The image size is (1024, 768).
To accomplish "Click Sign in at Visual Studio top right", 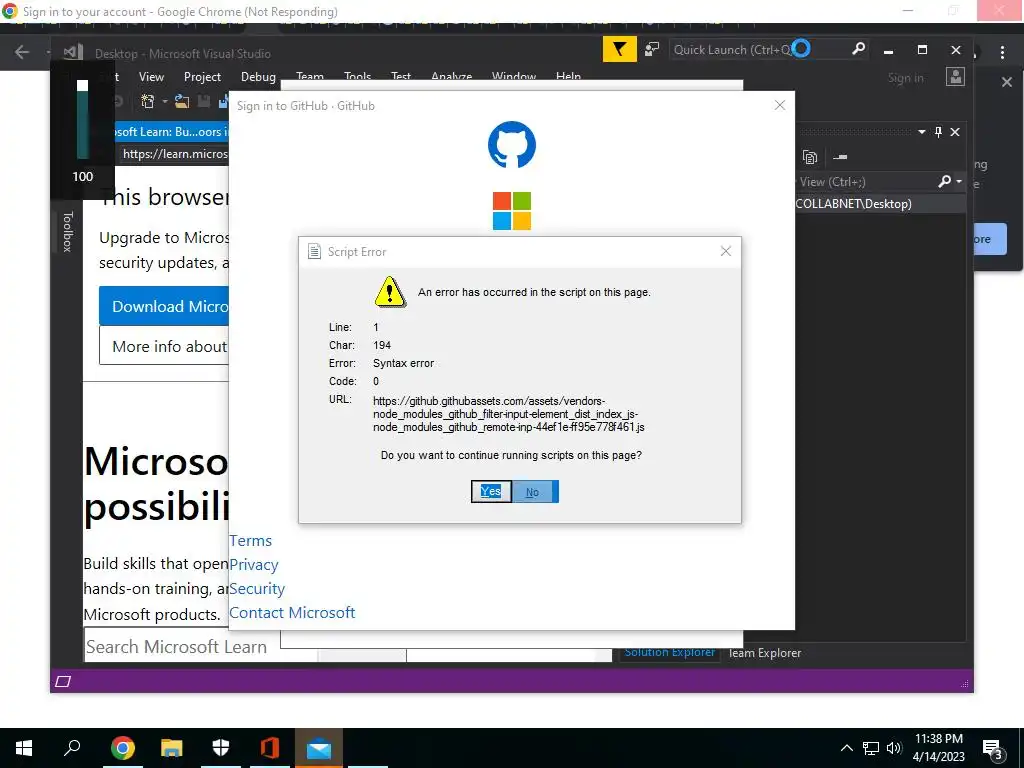I will click(x=905, y=78).
